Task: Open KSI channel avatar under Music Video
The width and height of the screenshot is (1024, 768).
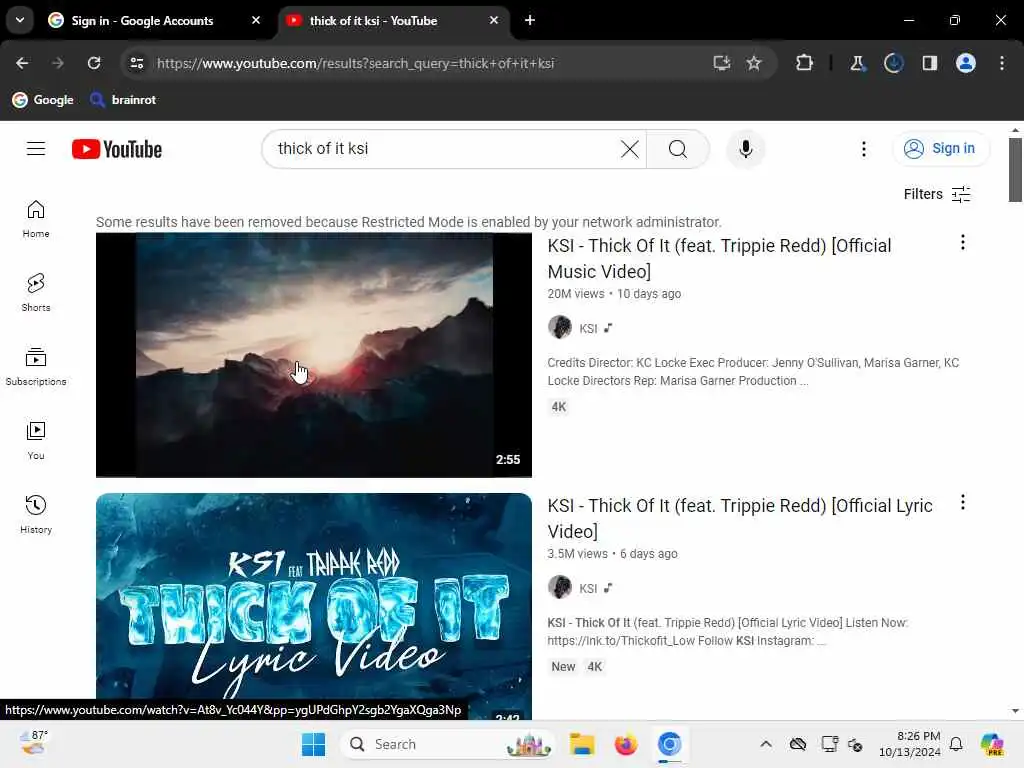Action: [560, 328]
